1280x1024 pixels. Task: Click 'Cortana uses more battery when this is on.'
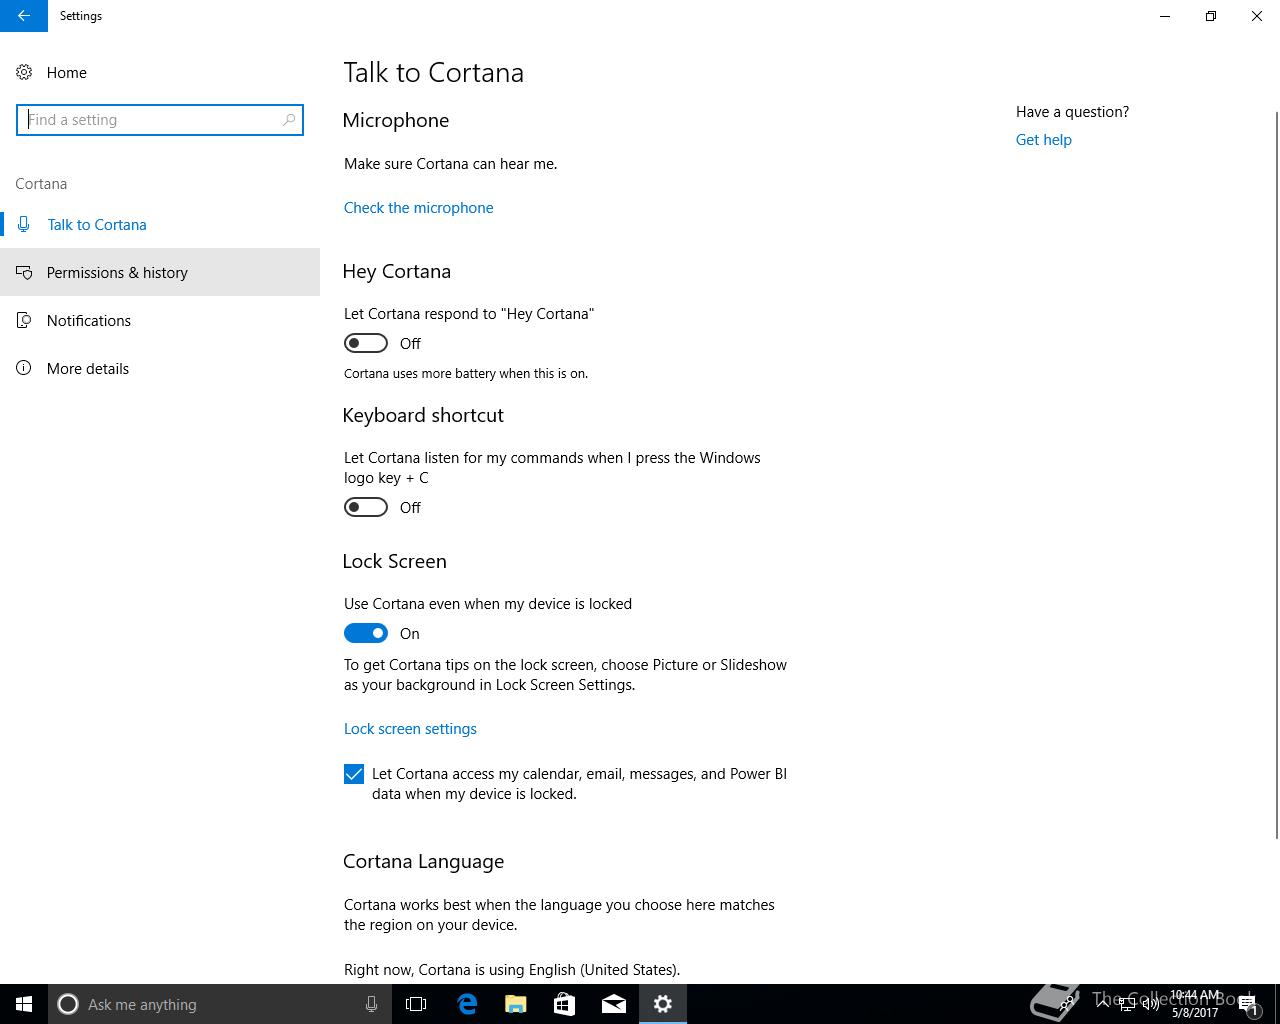[466, 374]
